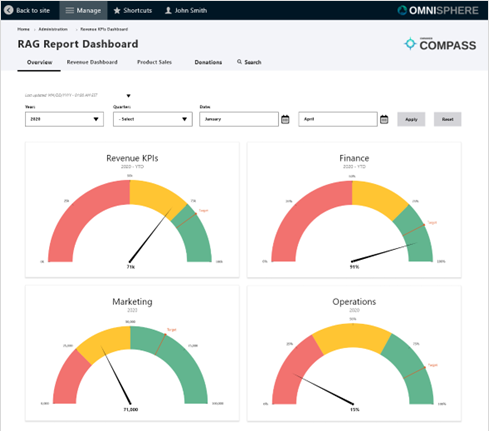This screenshot has width=489, height=431.
Task: Expand the arrow next to Last updated
Action: point(128,96)
